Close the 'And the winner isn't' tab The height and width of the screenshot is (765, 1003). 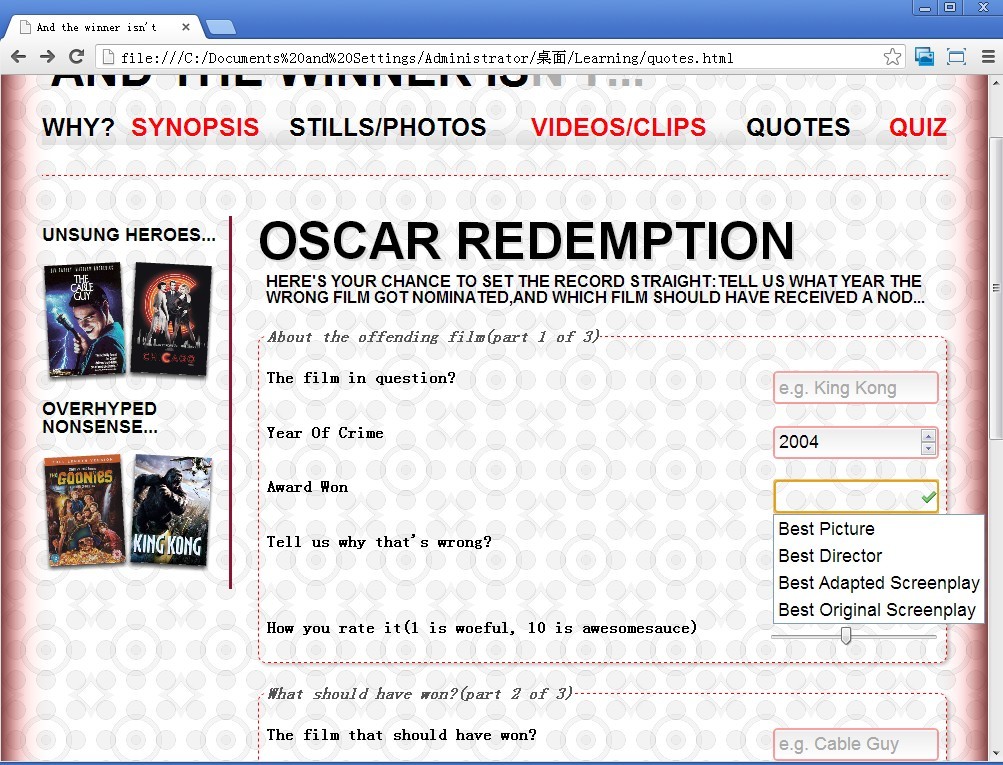[x=186, y=27]
